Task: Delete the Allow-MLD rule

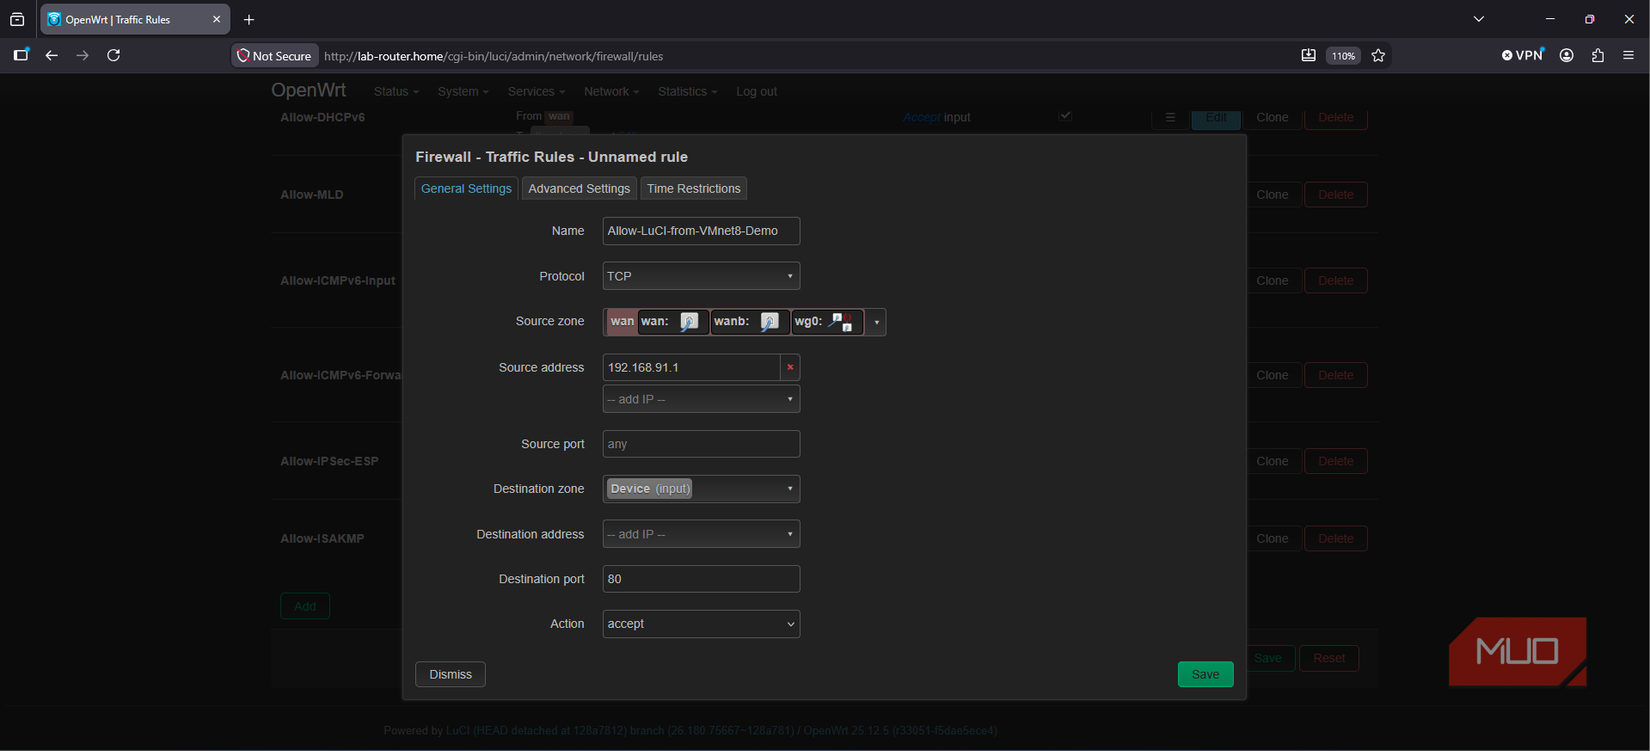Action: (1335, 195)
